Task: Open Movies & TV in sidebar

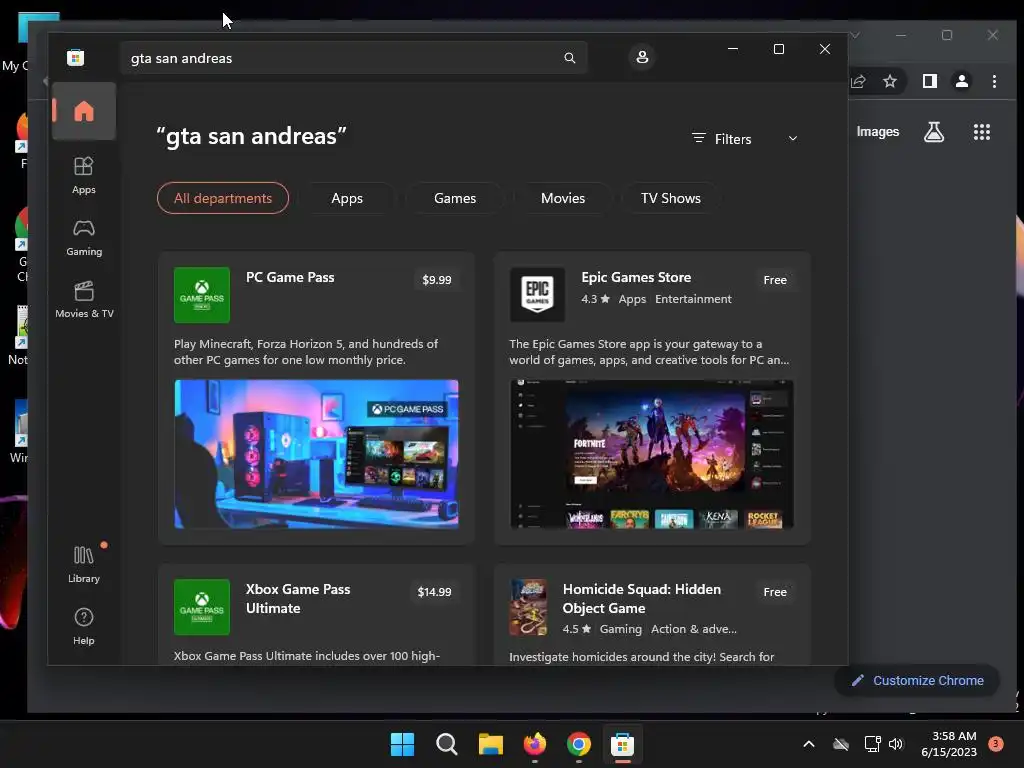Action: (84, 300)
